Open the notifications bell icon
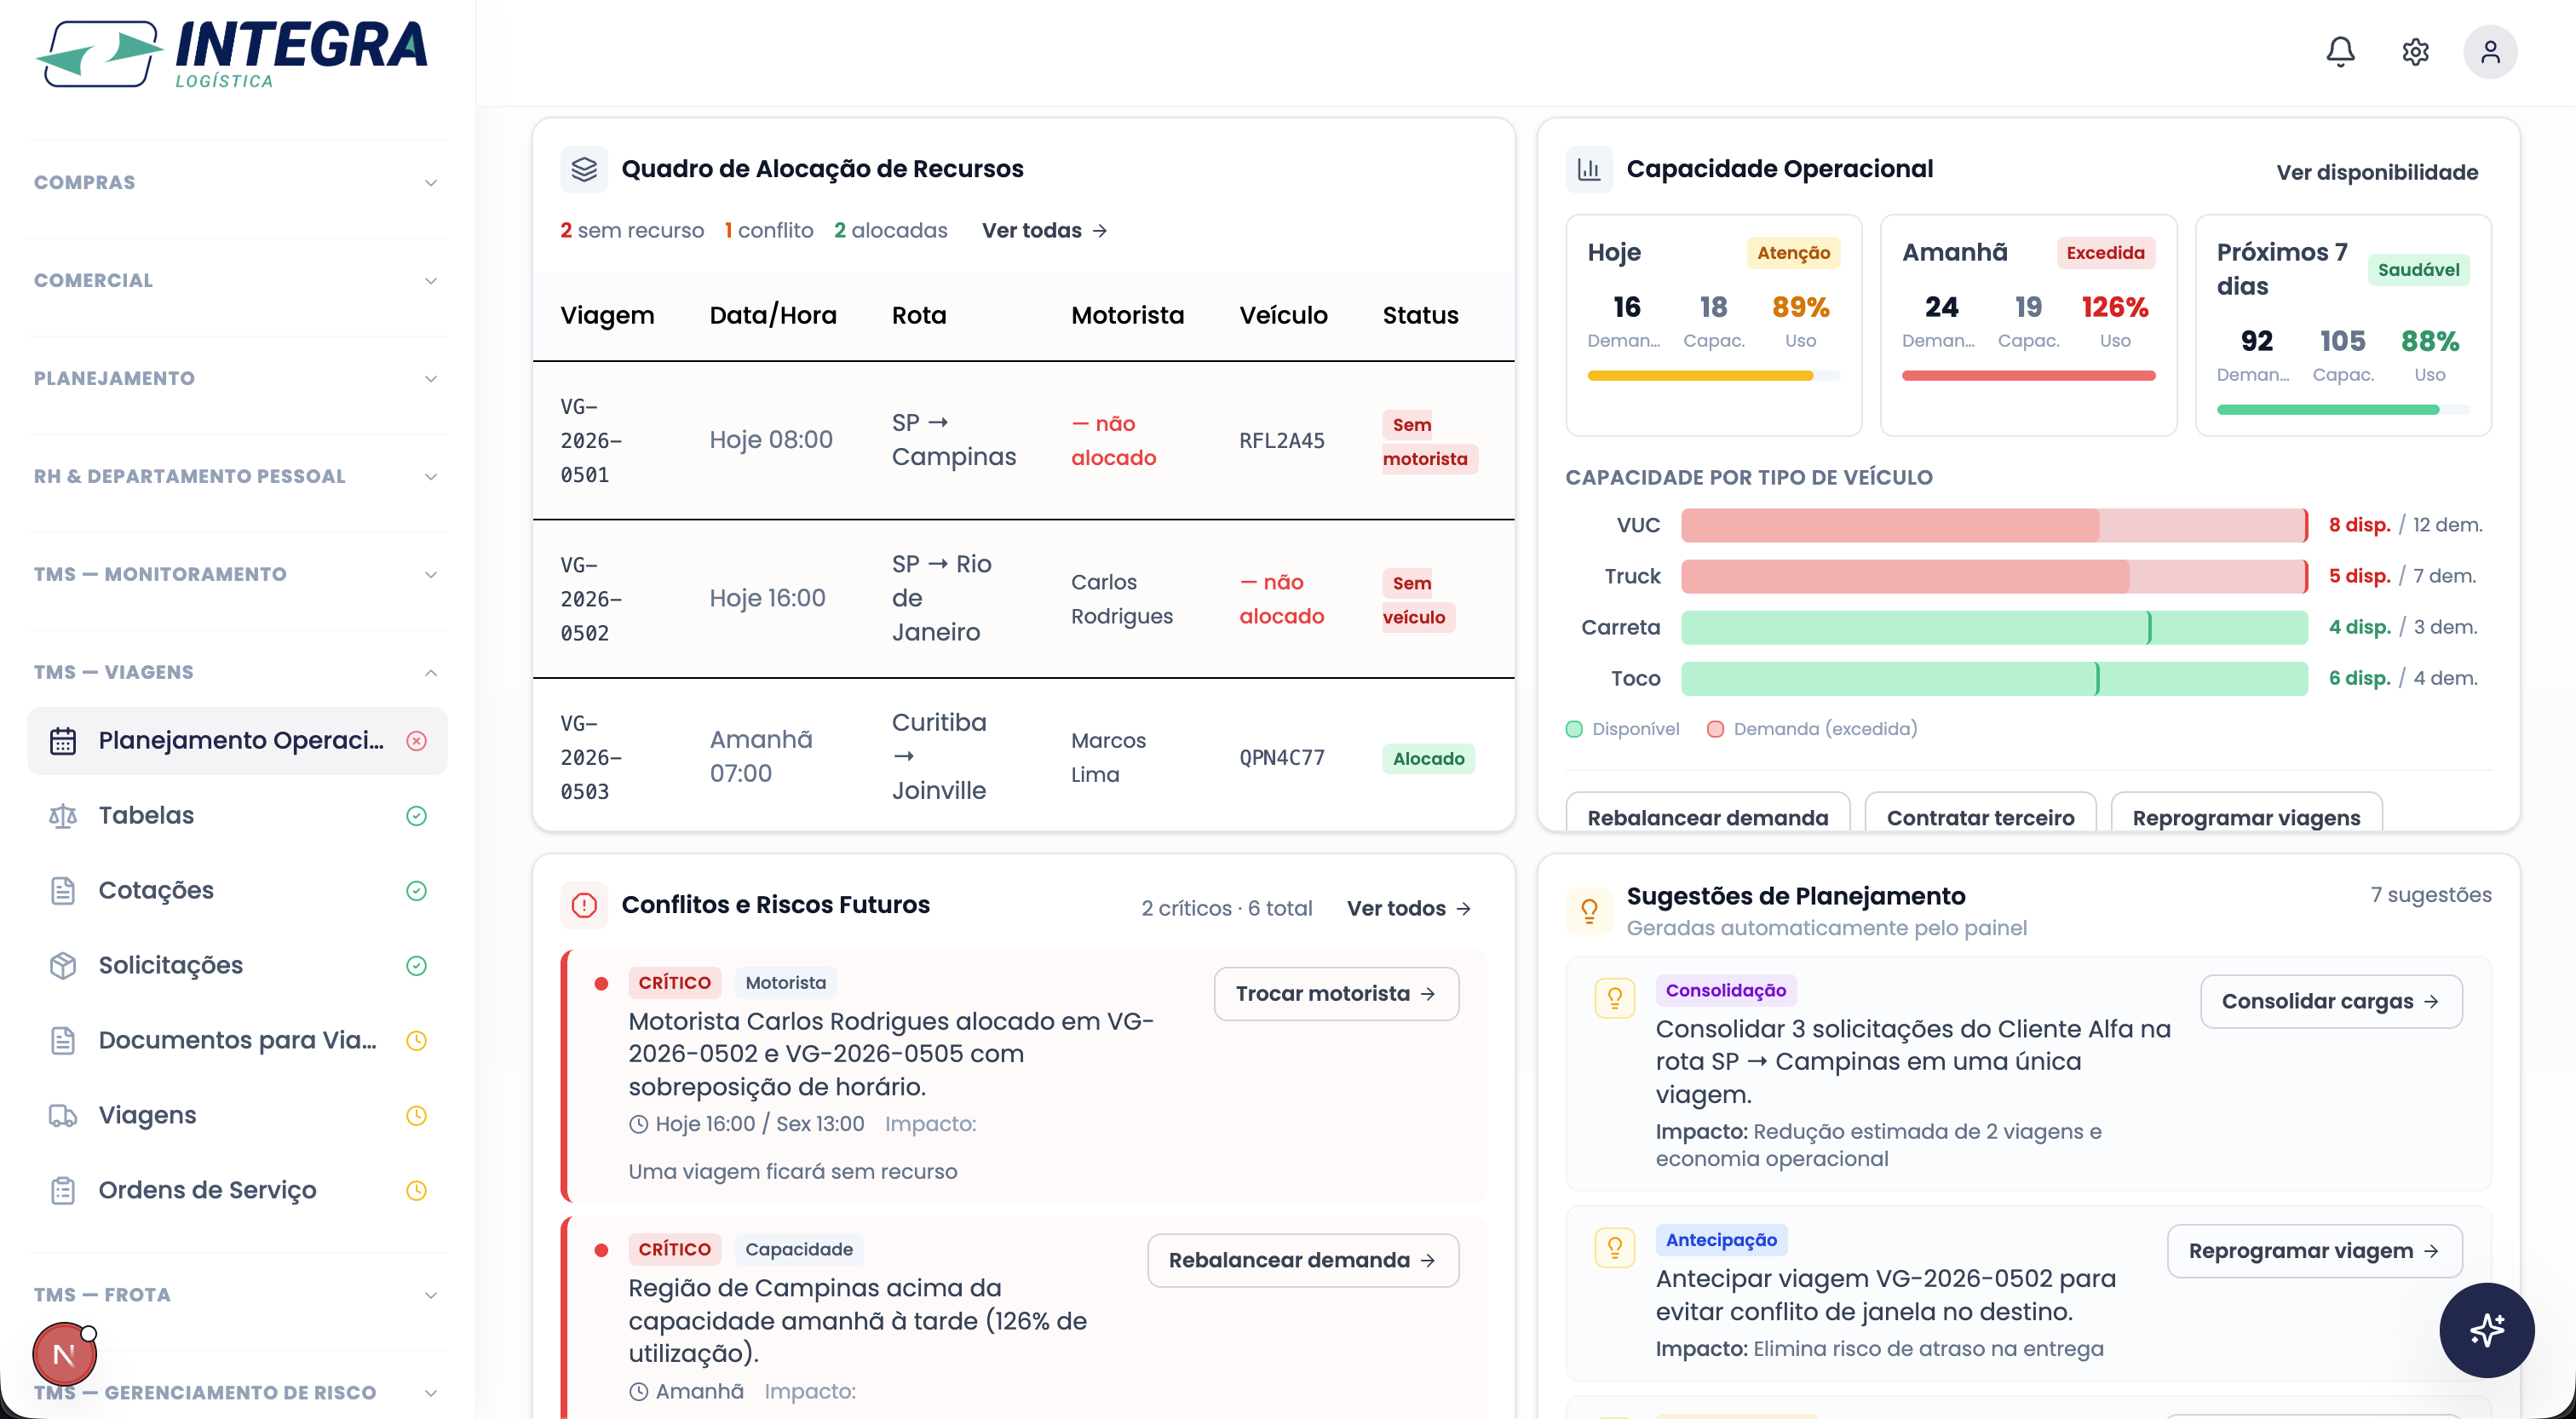 [2340, 51]
